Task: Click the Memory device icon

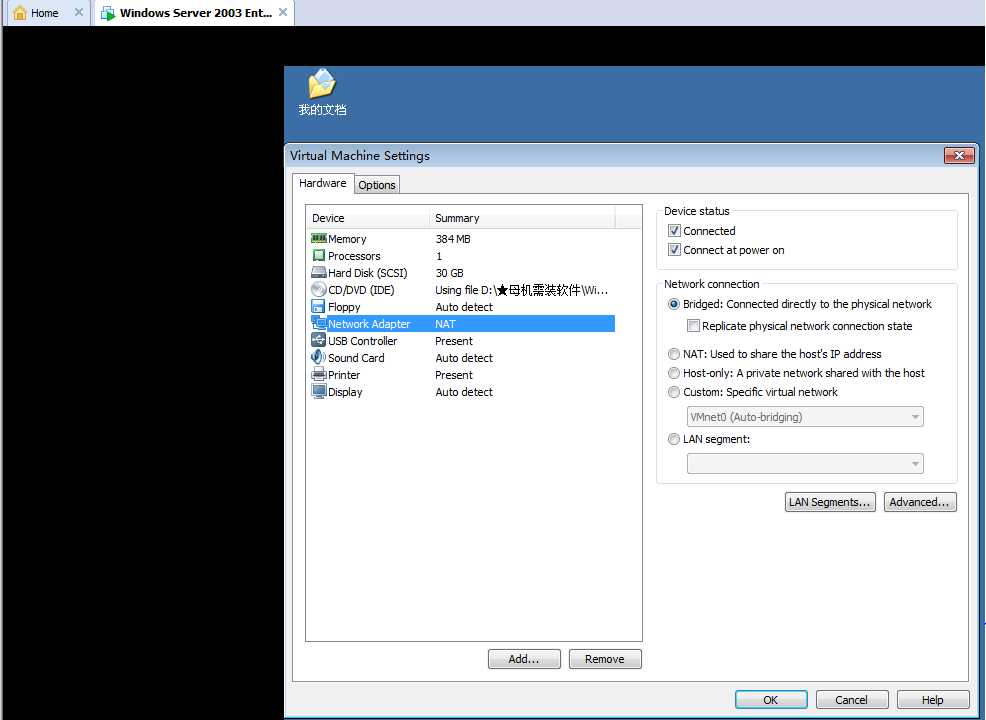Action: coord(319,238)
